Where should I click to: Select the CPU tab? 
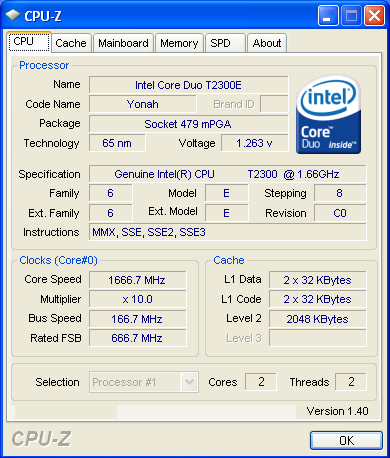[29, 42]
